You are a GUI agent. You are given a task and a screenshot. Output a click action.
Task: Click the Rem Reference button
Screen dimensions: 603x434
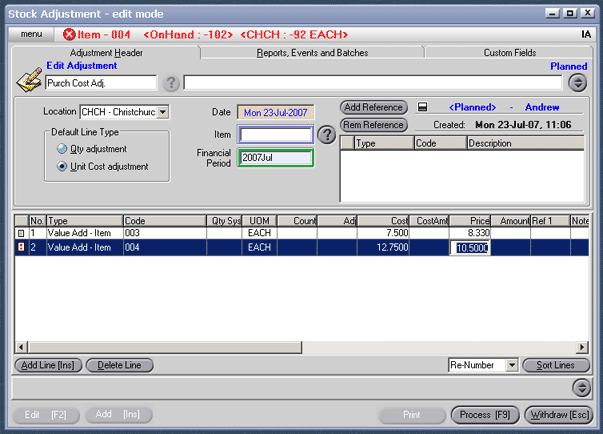coord(373,125)
